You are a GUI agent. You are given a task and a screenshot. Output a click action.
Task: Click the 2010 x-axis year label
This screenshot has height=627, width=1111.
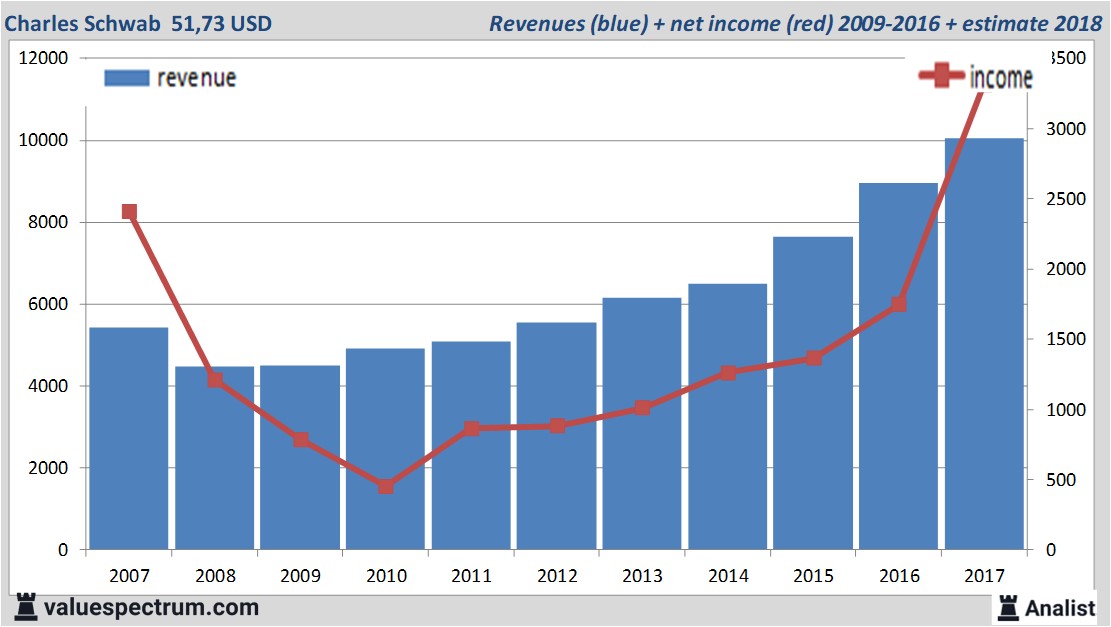point(386,575)
